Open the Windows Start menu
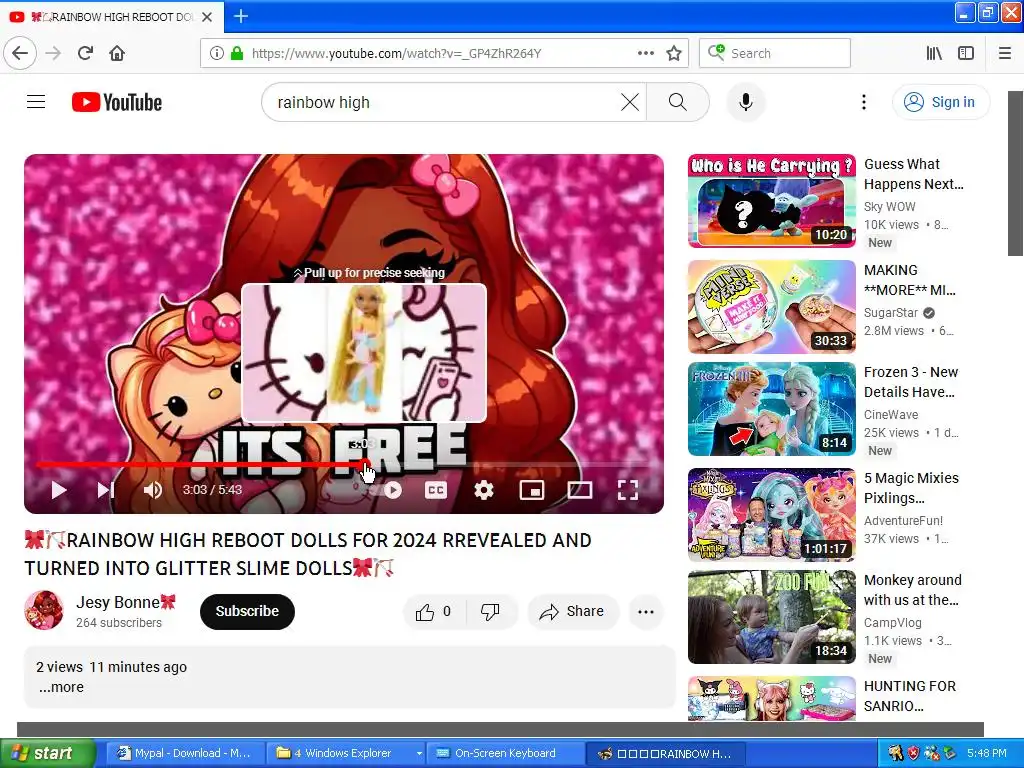Viewport: 1024px width, 768px height. tap(48, 753)
